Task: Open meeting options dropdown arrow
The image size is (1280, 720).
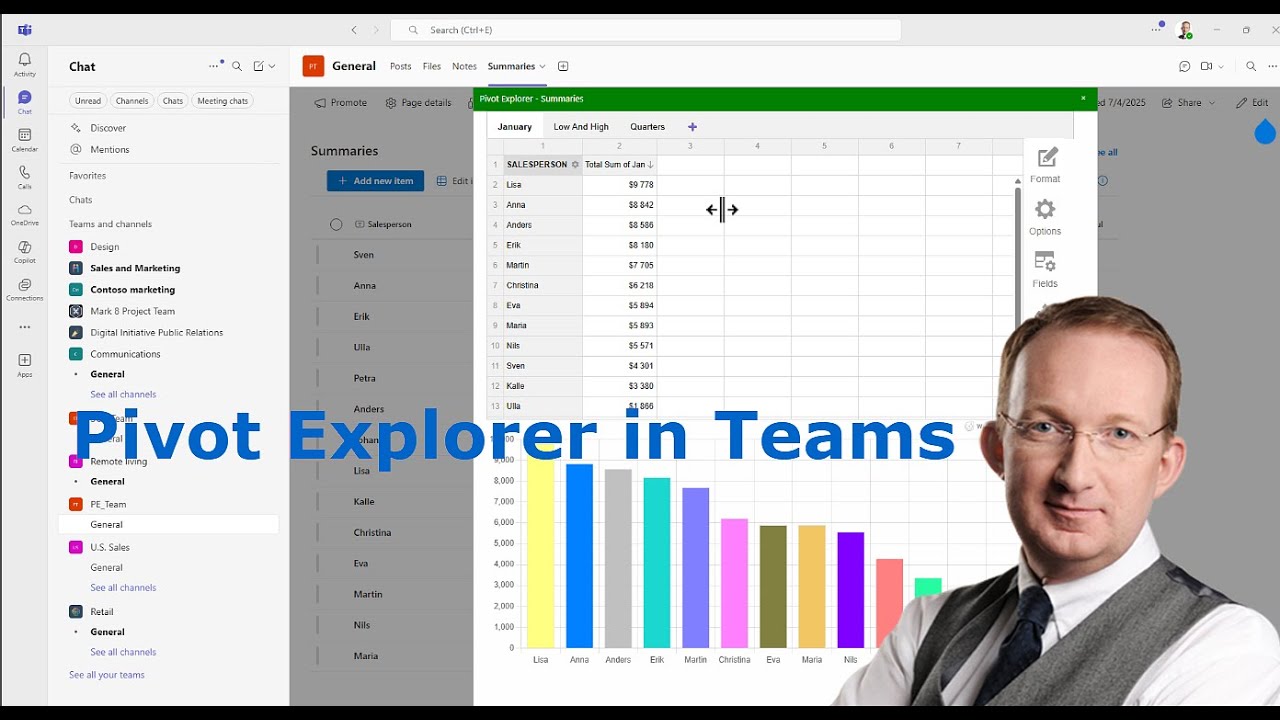Action: tap(1222, 67)
